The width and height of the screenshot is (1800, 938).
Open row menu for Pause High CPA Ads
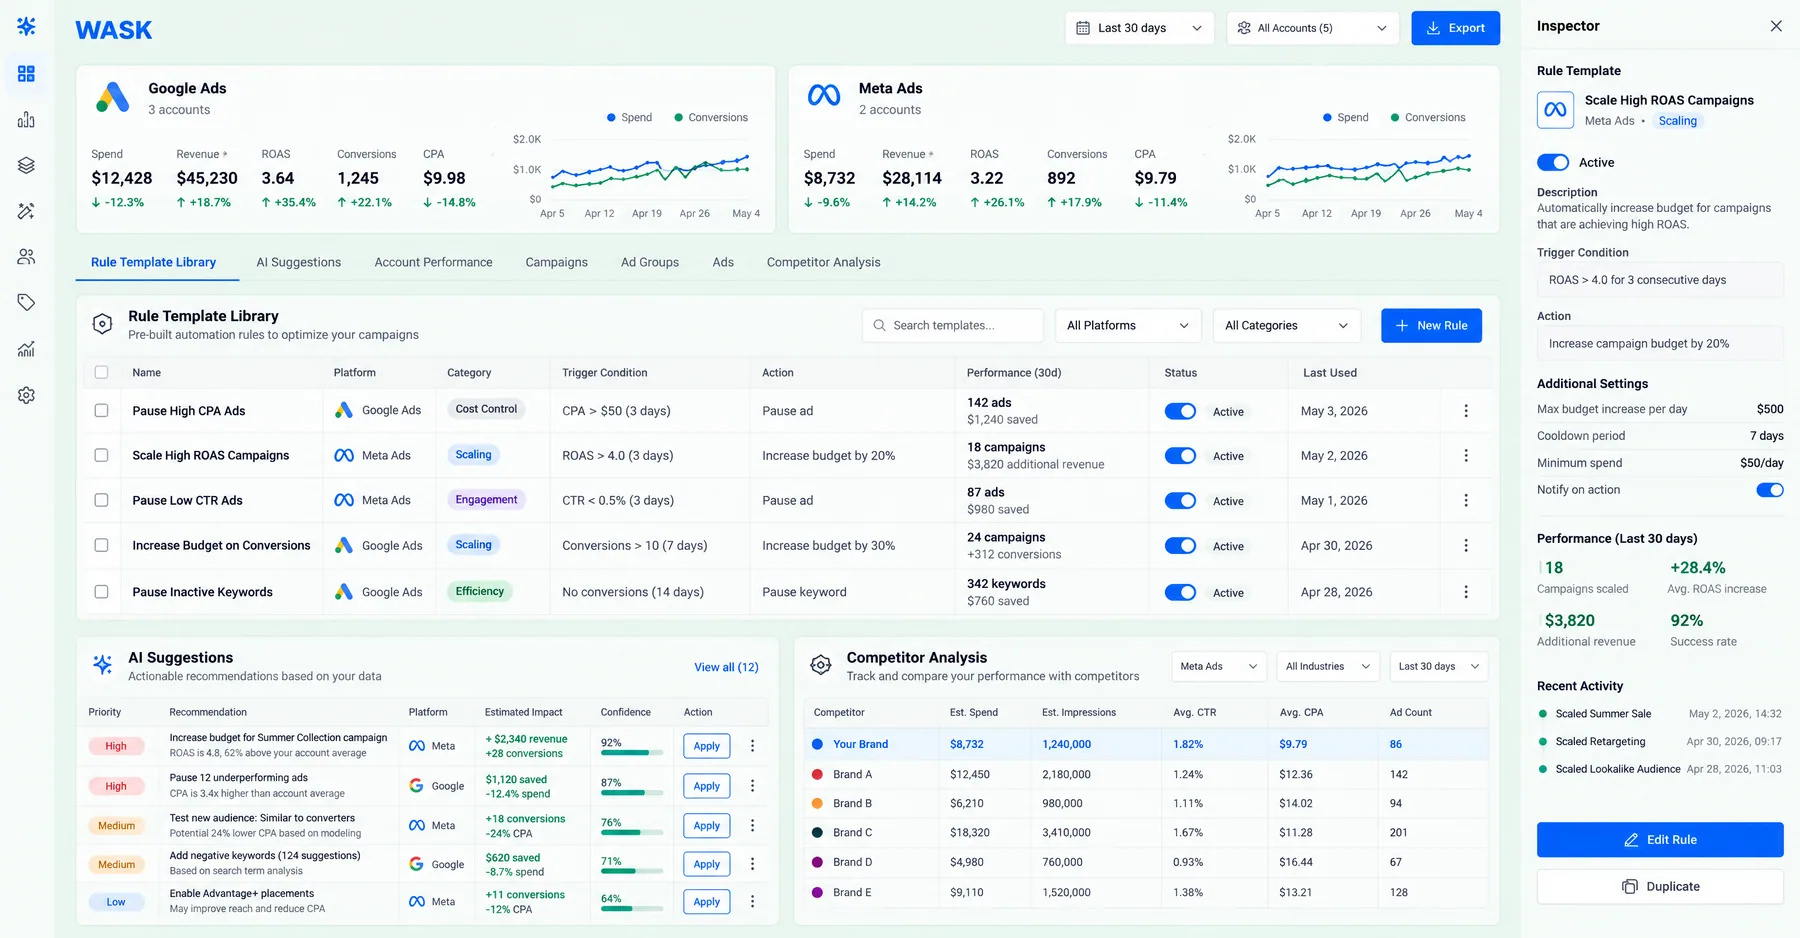[1466, 411]
